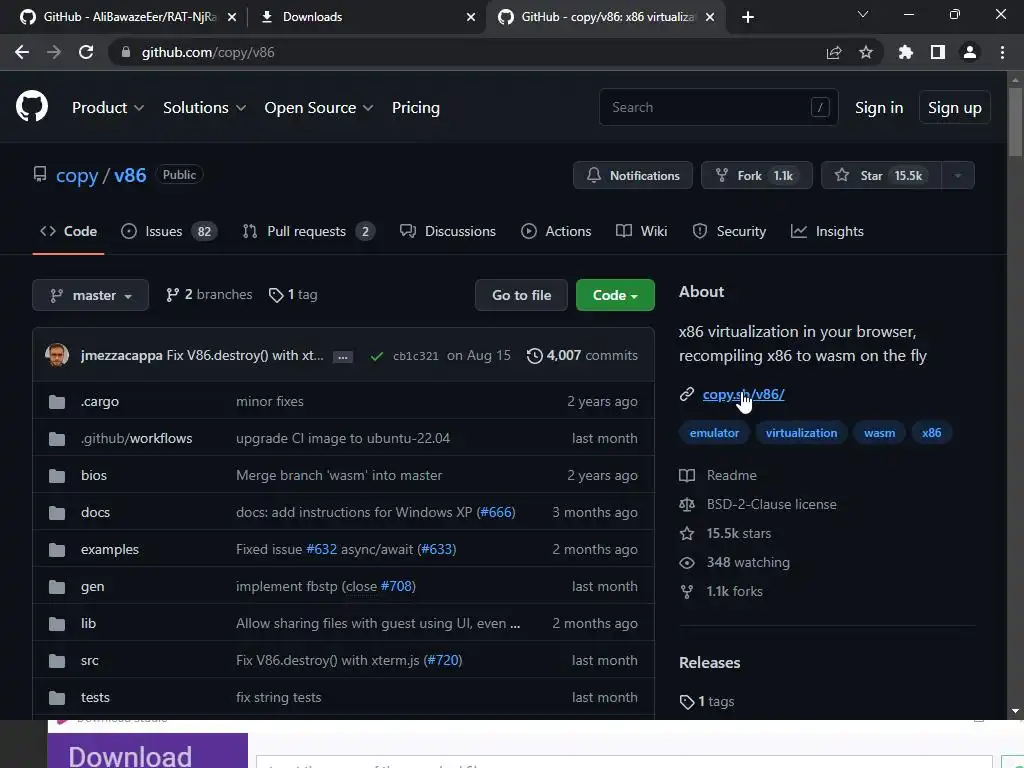This screenshot has height=768, width=1024.
Task: Click the Notifications bell button
Action: point(633,175)
